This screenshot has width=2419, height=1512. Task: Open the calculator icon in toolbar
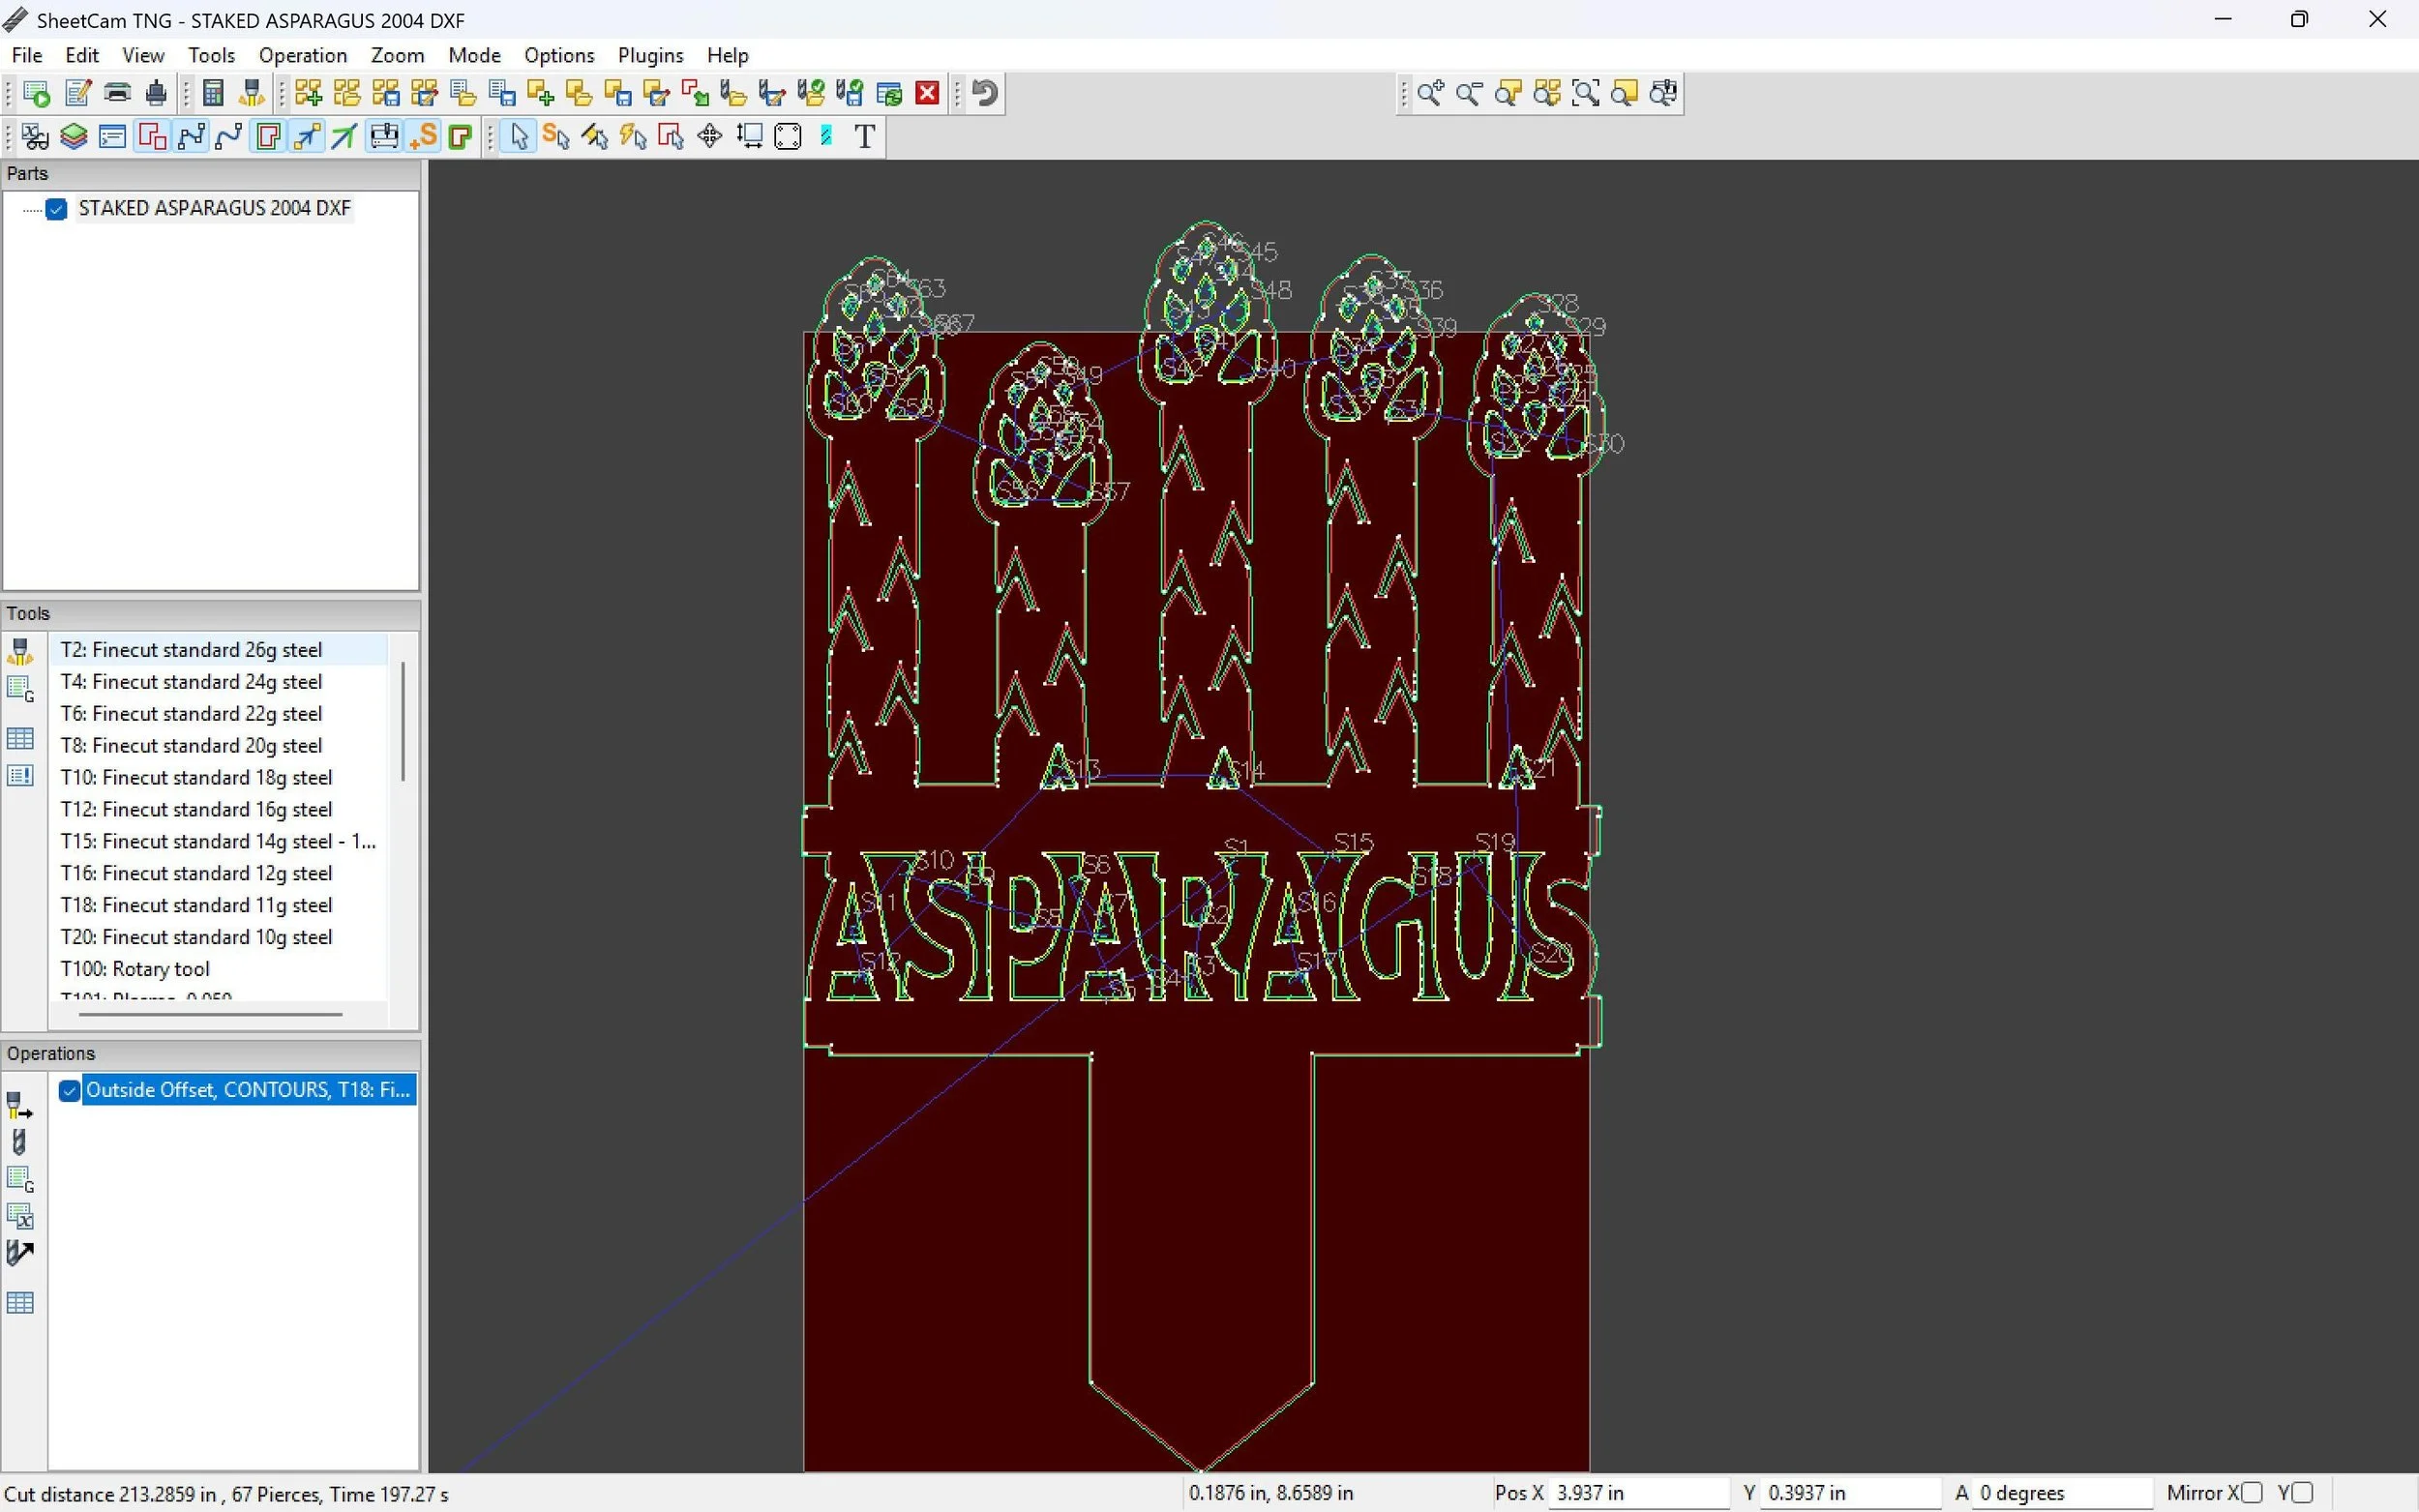213,93
